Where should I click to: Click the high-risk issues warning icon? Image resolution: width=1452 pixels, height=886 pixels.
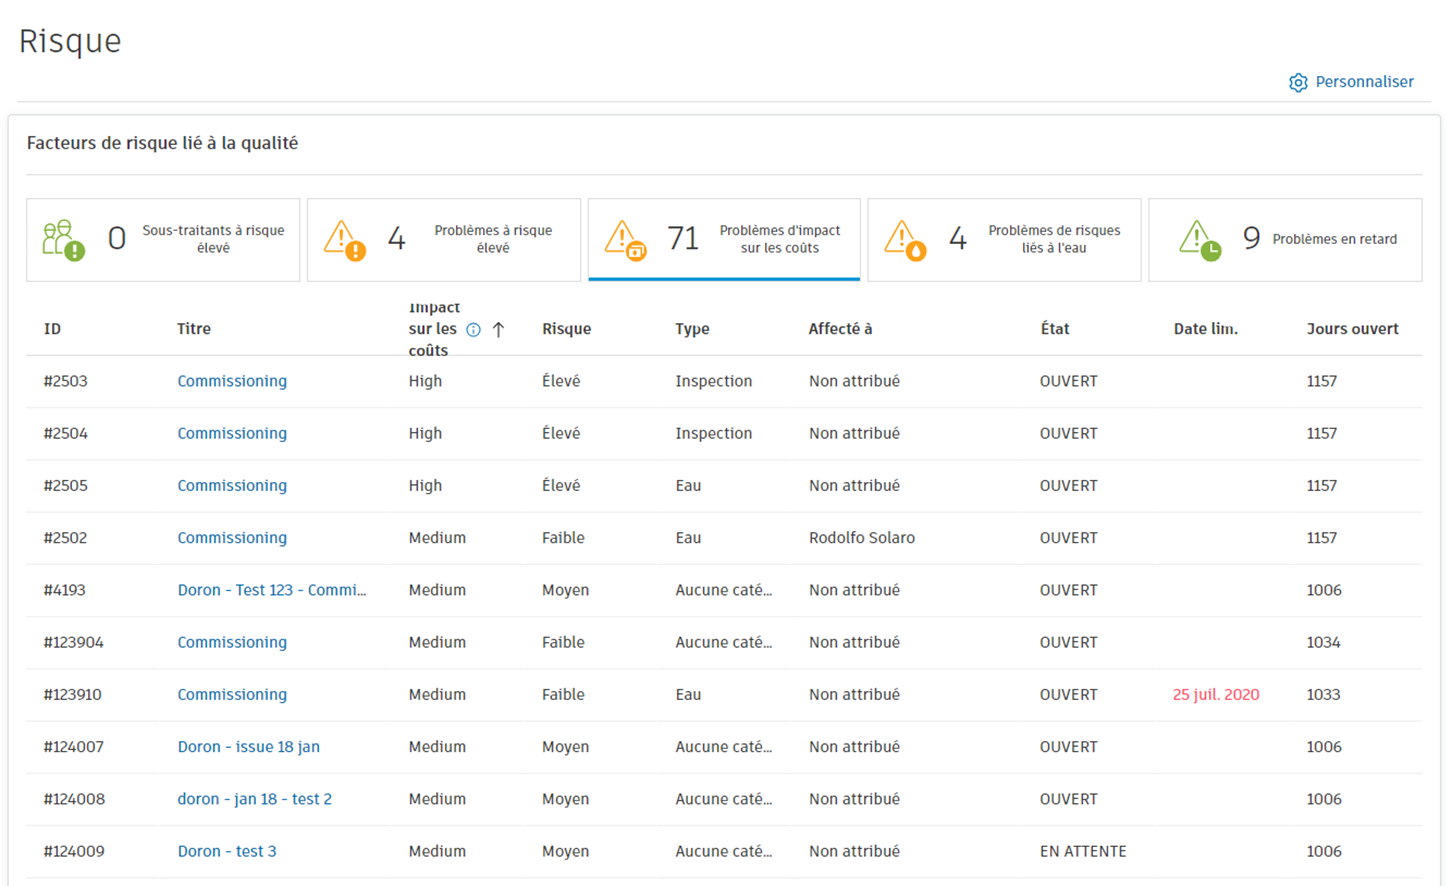click(344, 240)
